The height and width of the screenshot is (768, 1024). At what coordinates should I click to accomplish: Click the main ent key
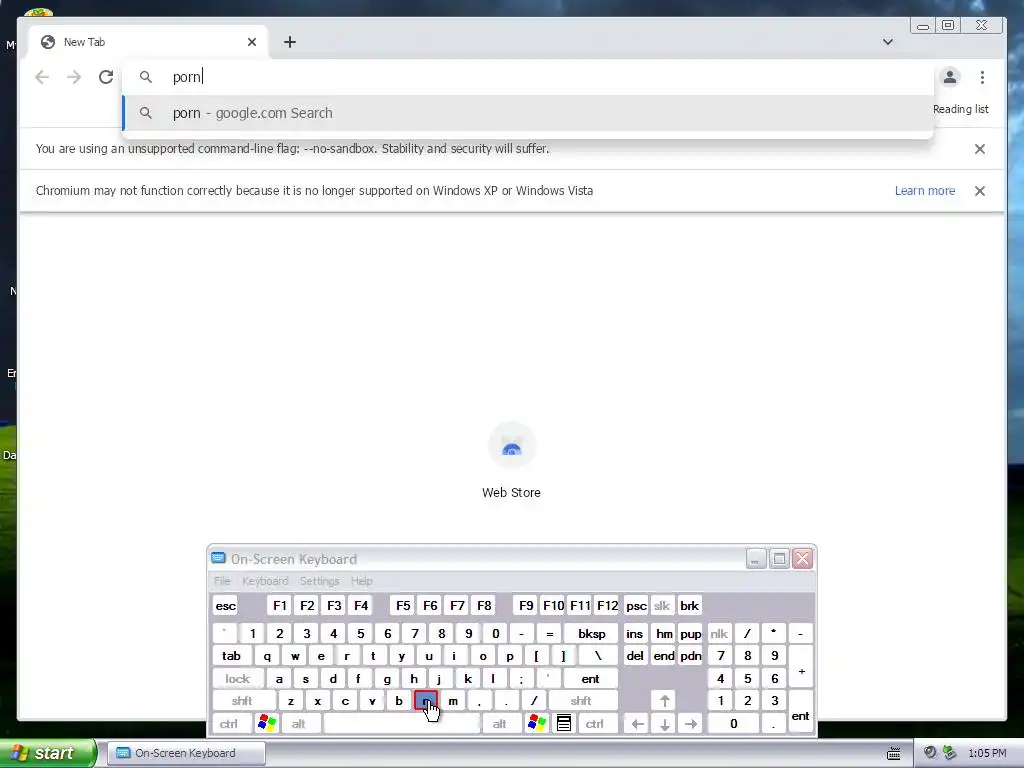(590, 679)
